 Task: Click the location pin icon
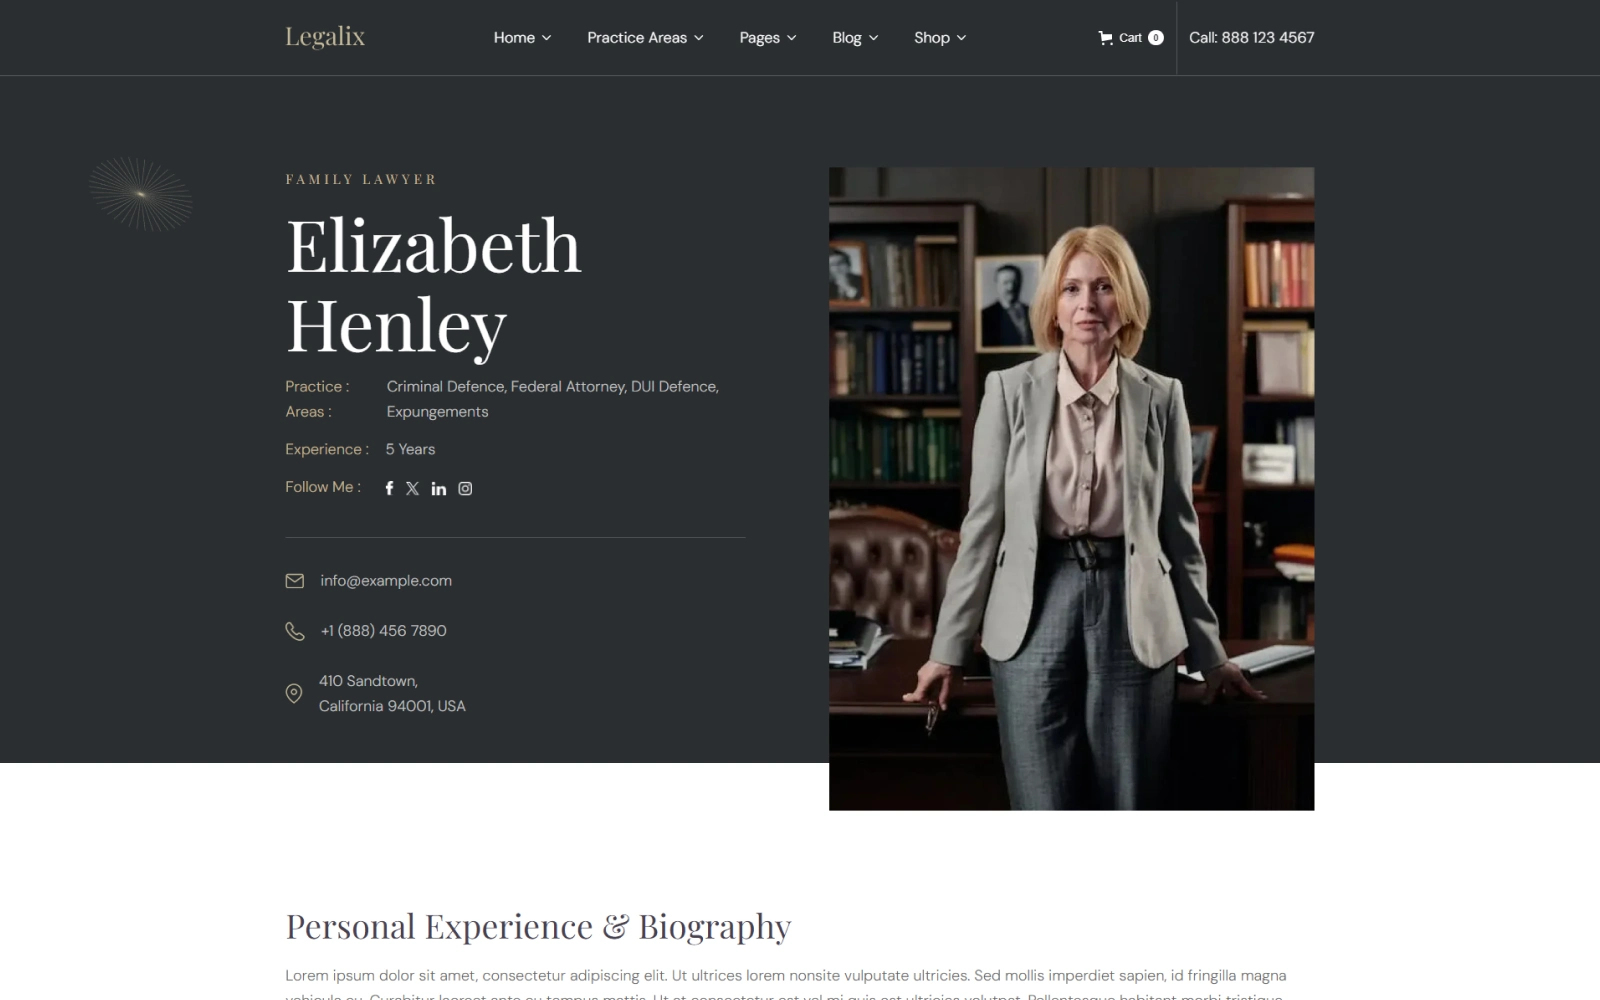[x=293, y=693]
